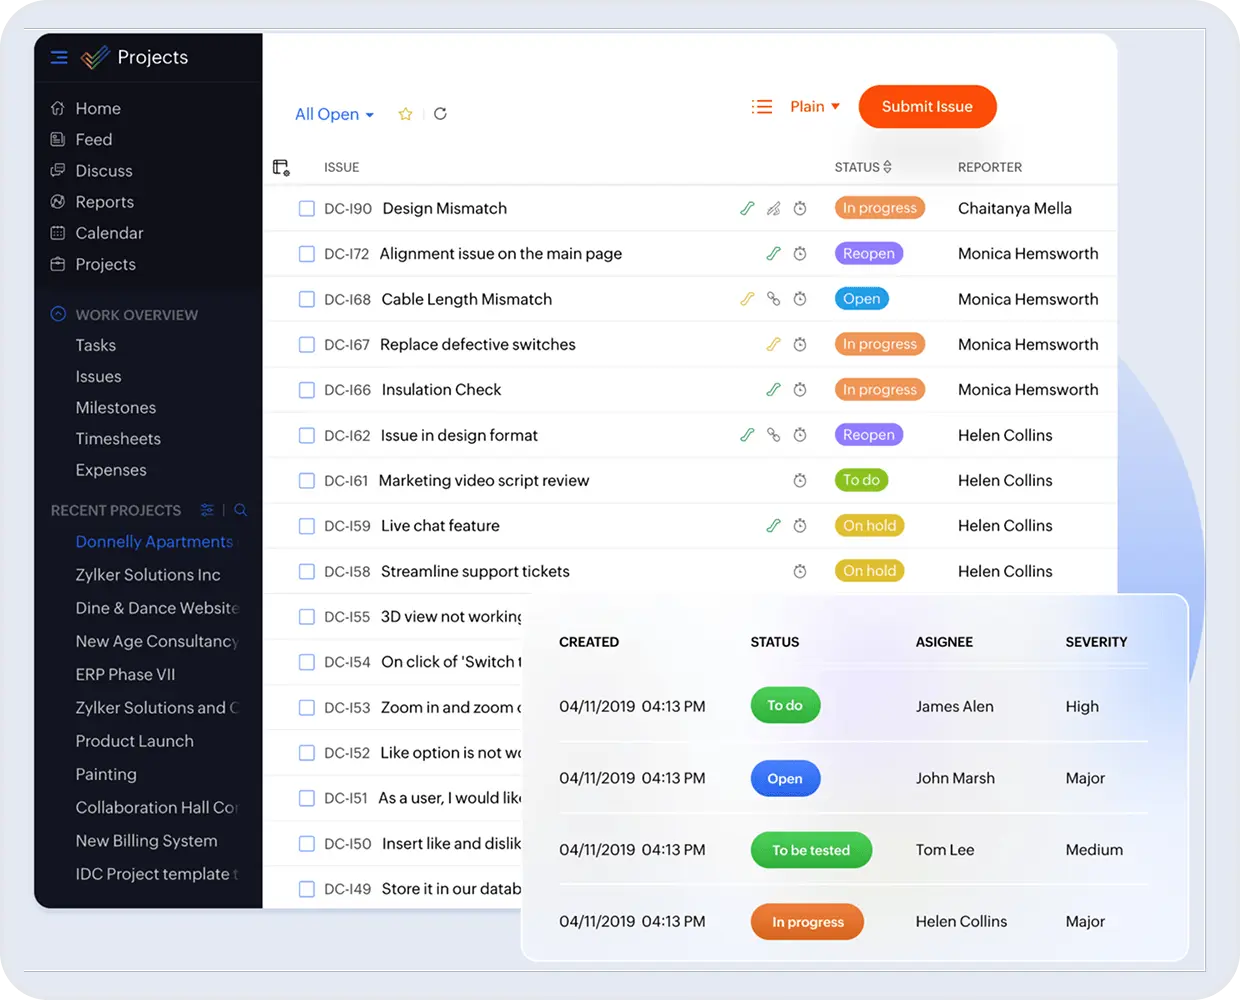Open Tasks under Work Overview

point(96,345)
